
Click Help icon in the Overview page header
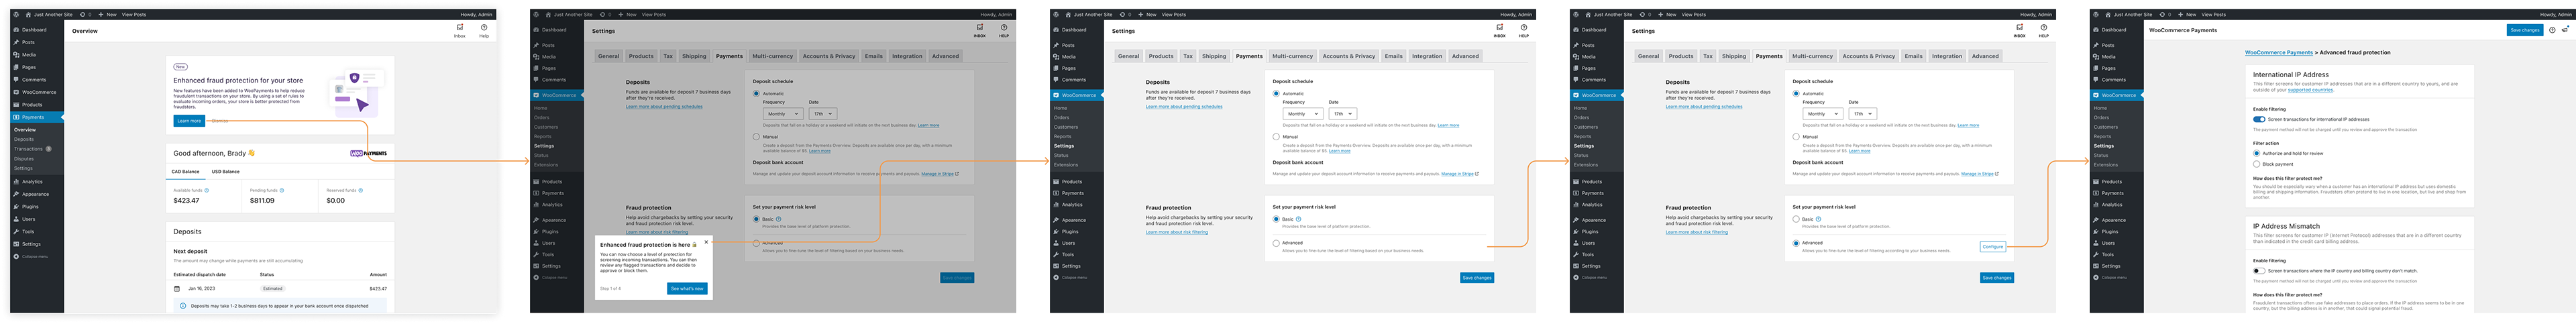coord(484,29)
